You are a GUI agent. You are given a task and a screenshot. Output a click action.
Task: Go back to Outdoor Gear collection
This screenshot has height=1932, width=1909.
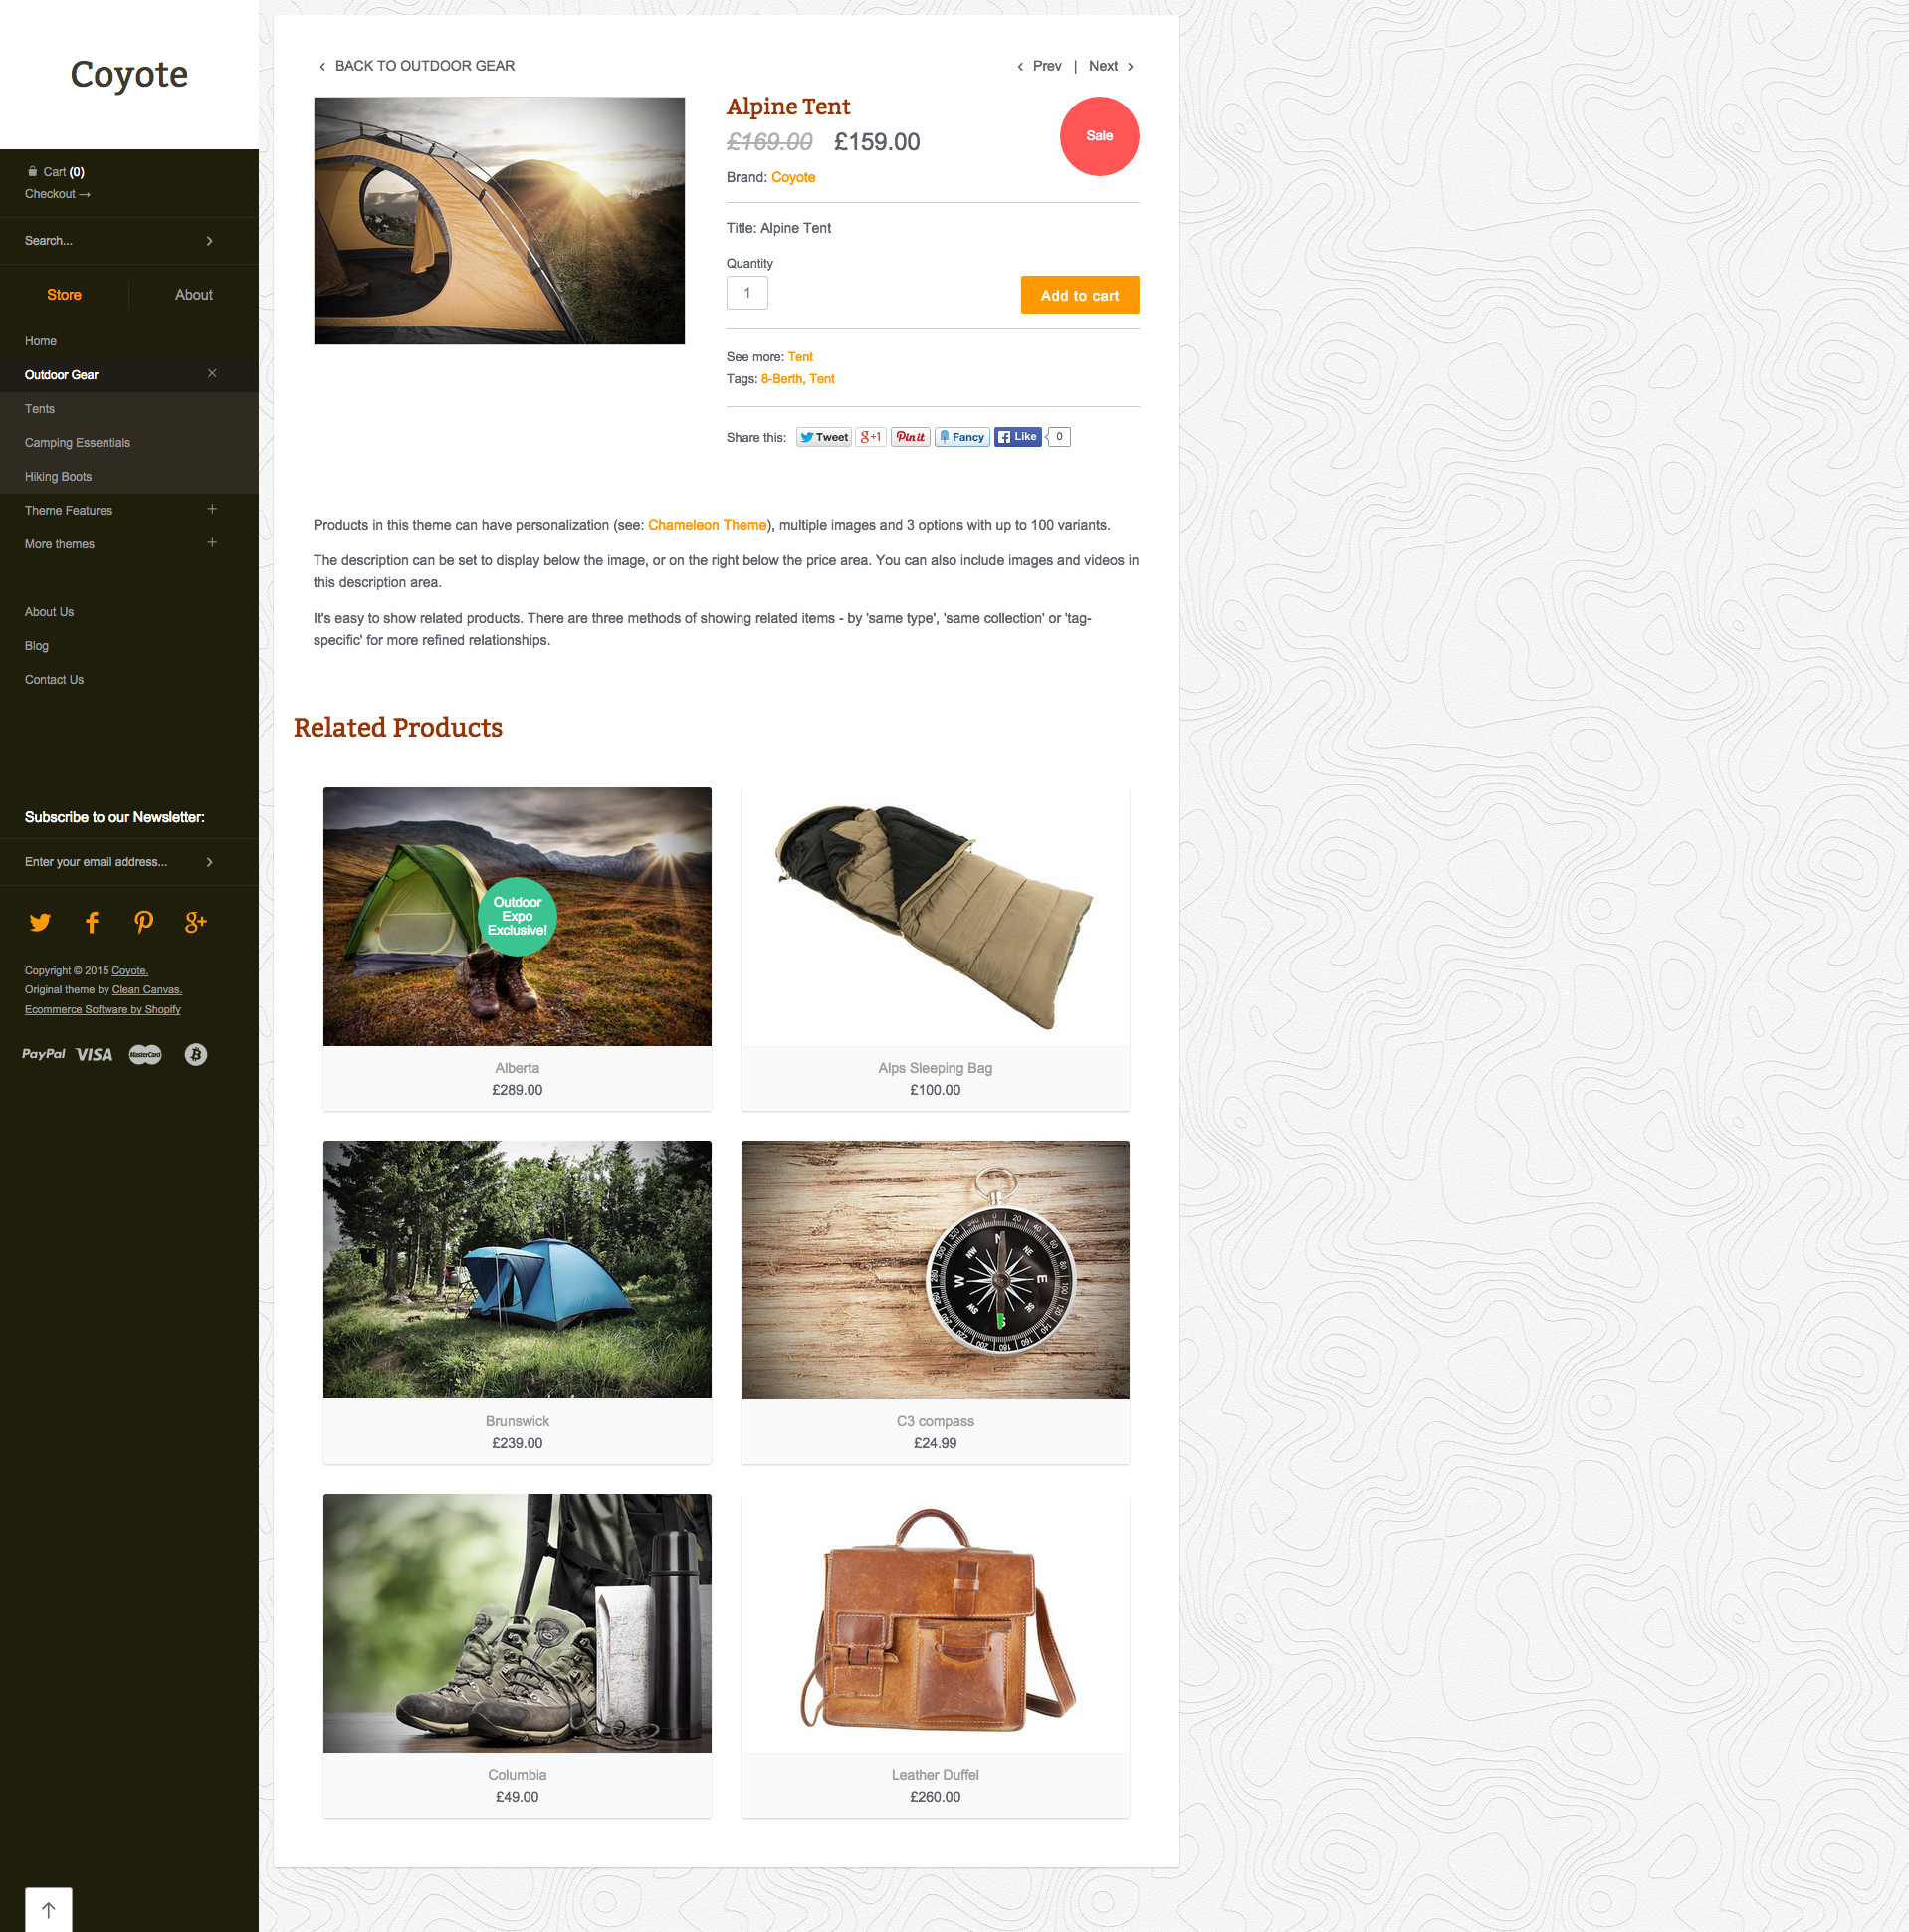coord(416,66)
